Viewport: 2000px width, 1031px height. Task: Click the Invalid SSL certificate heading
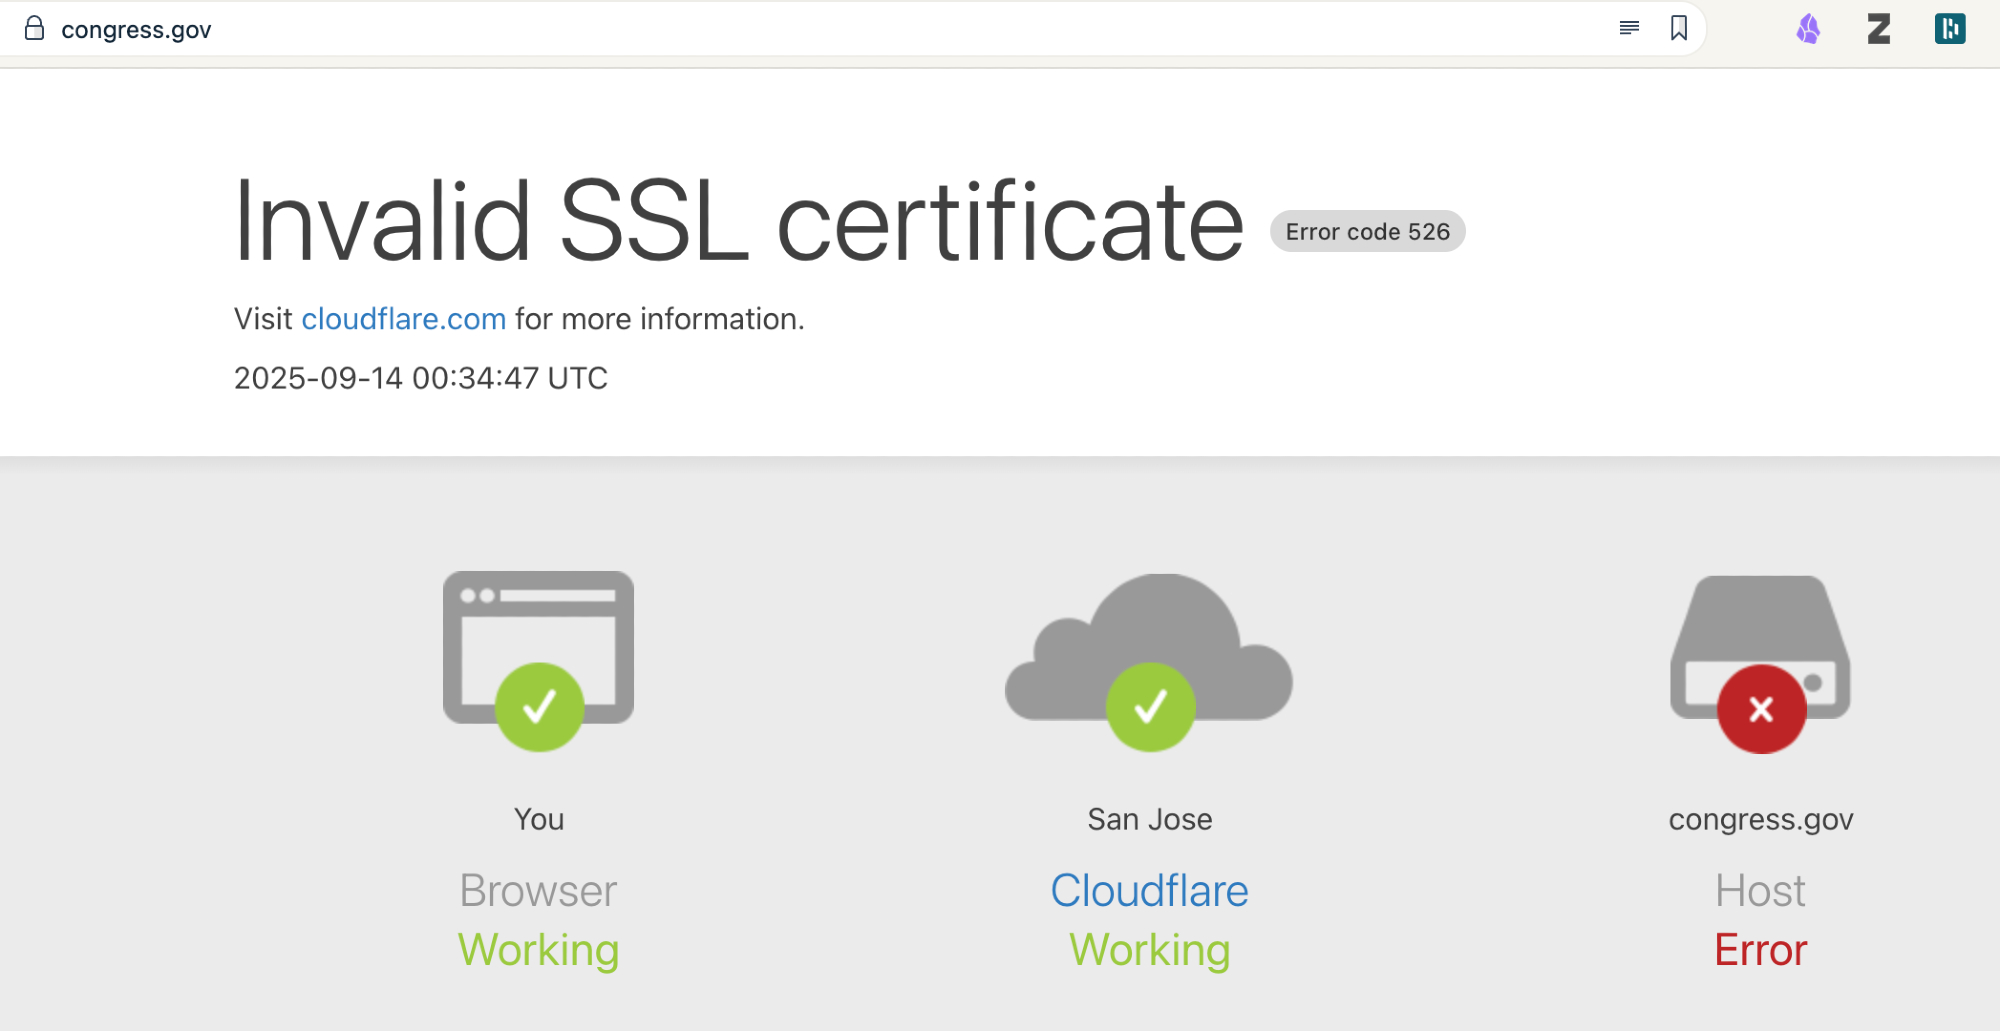point(738,222)
